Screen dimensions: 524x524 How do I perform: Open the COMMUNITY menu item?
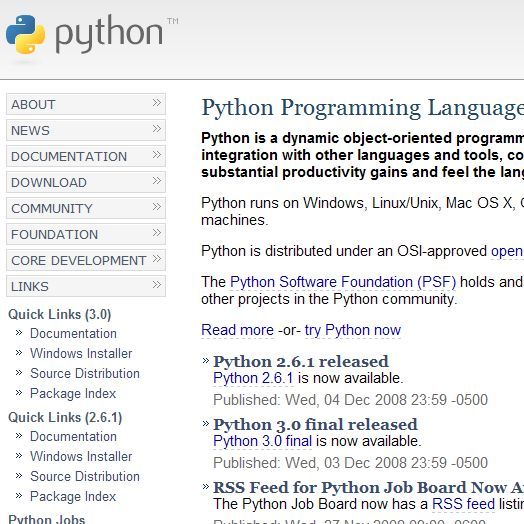(86, 209)
